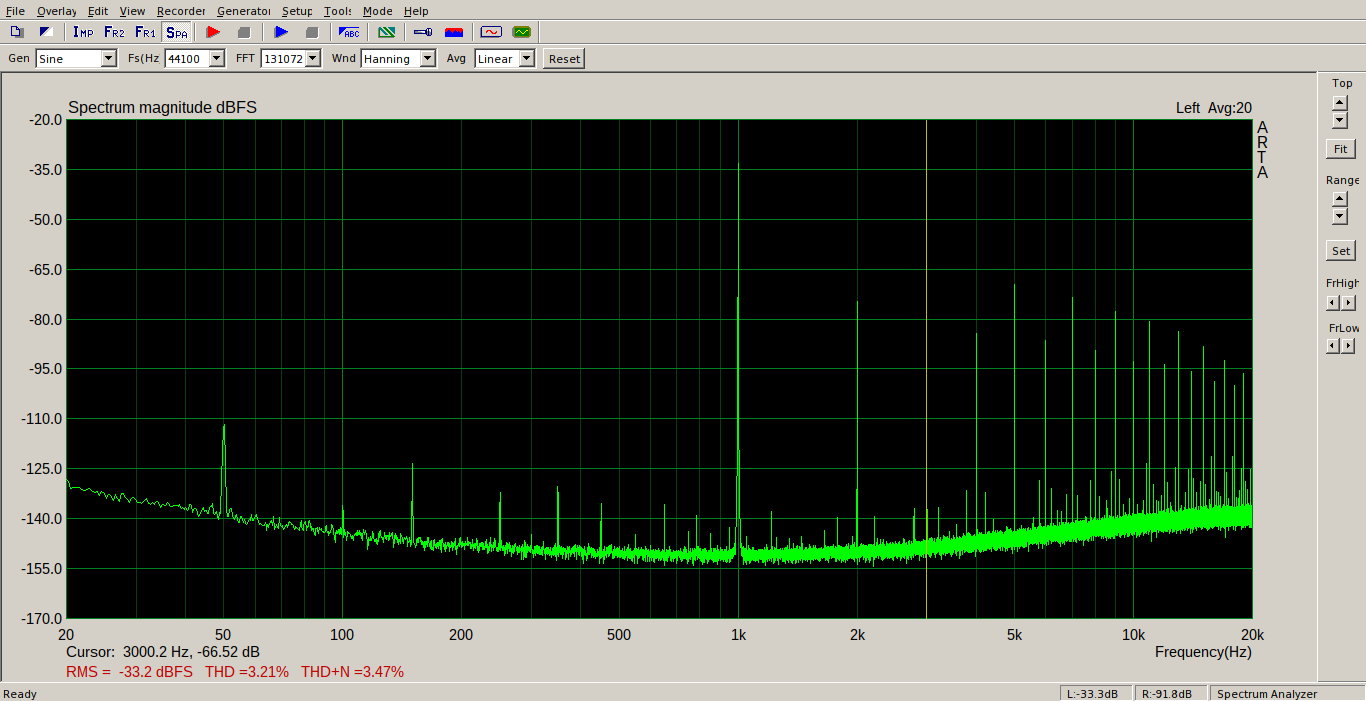Click FrHigh left arrow button
This screenshot has width=1366, height=701.
(1333, 303)
